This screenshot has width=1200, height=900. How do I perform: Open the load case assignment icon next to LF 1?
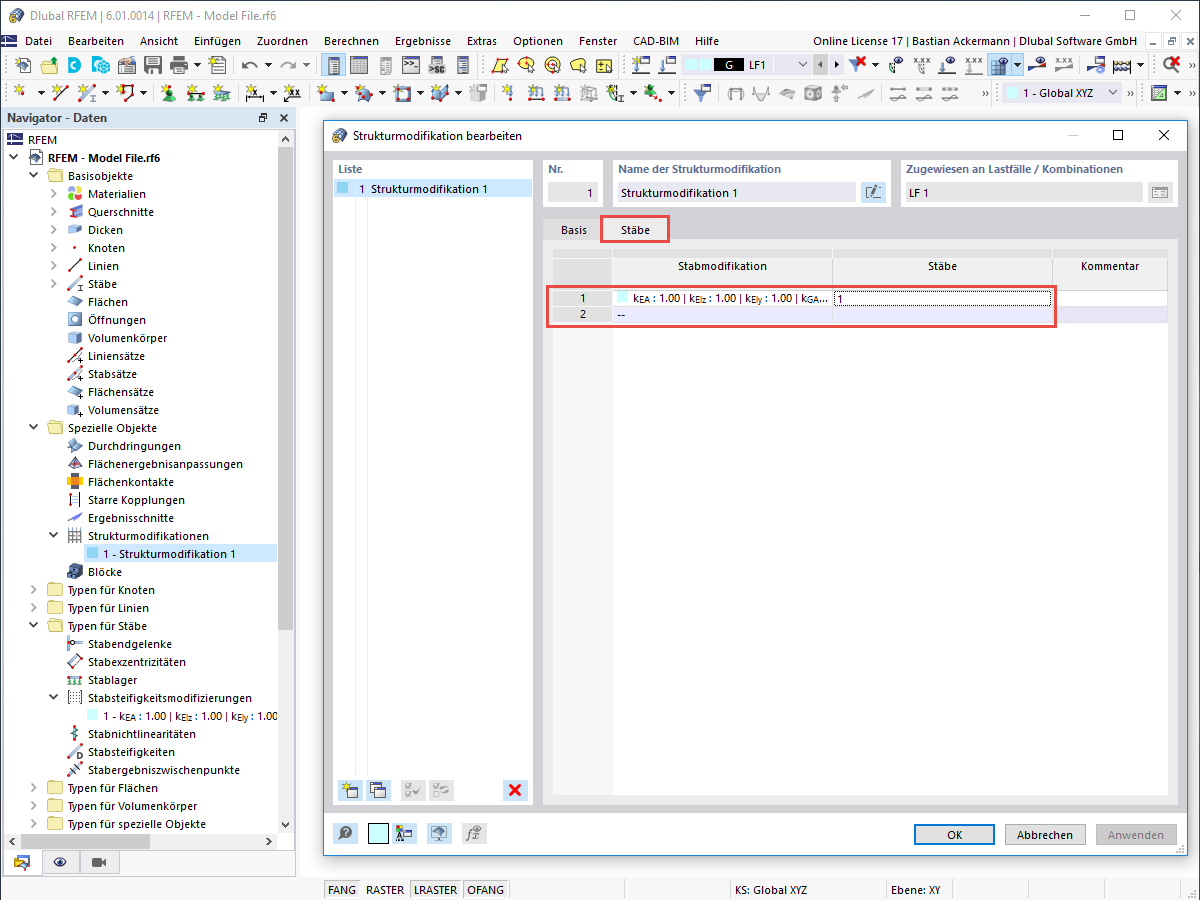[1162, 192]
